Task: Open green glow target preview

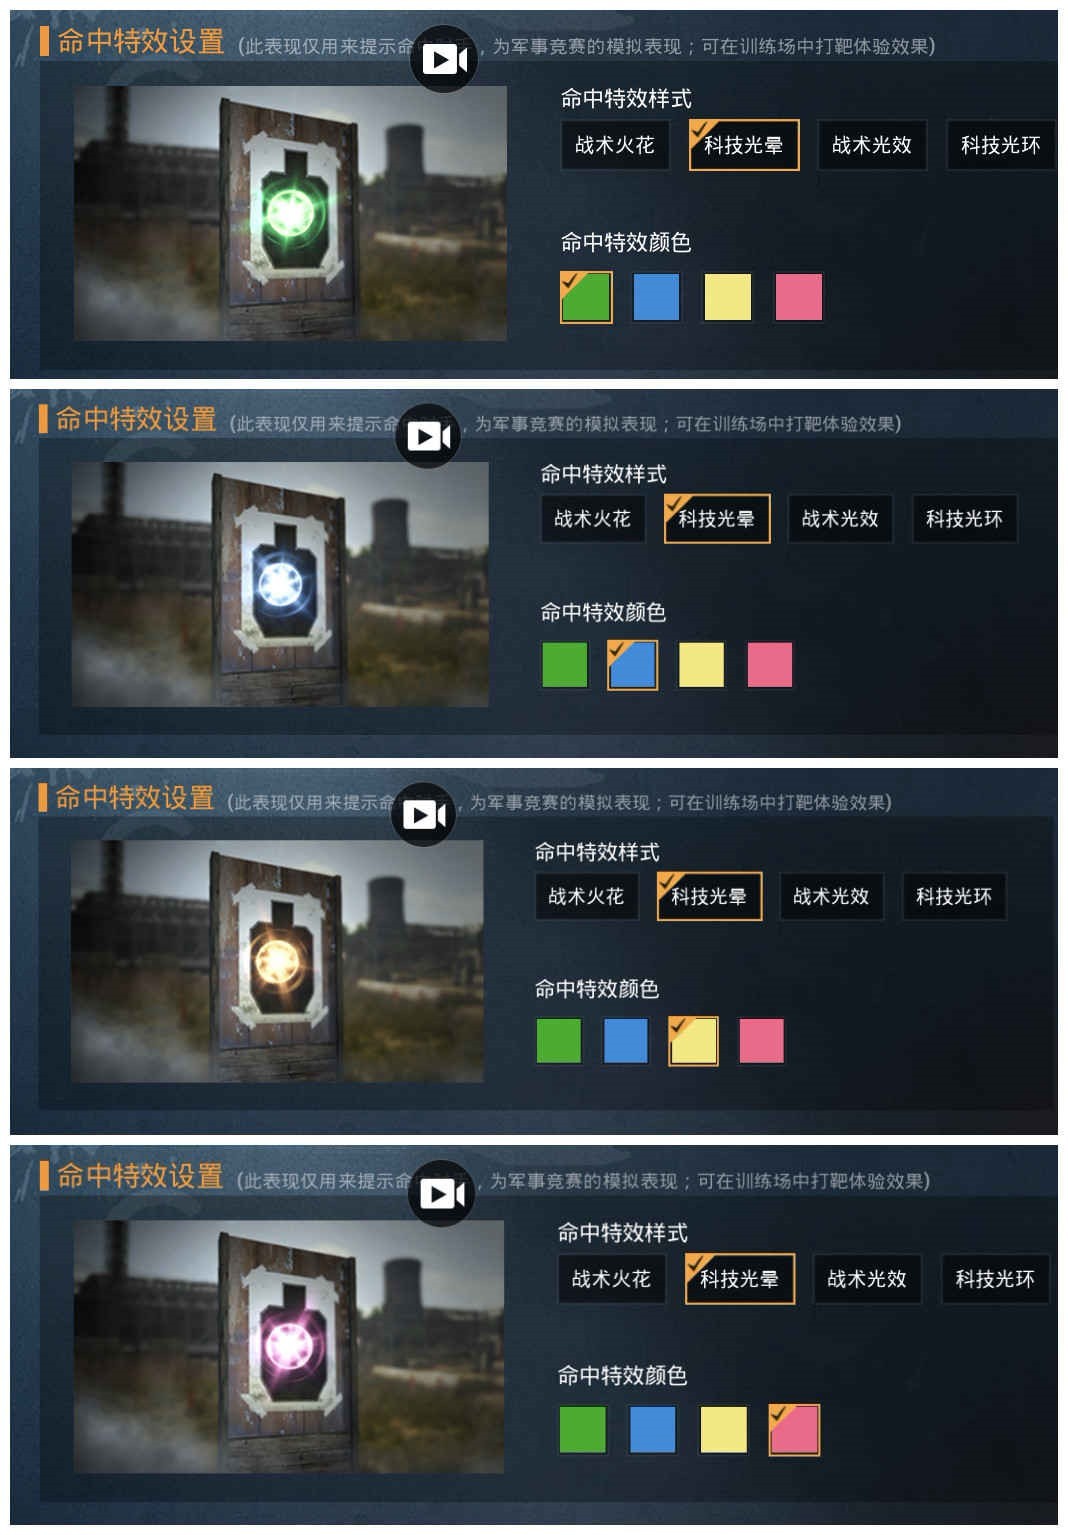Action: coord(290,213)
